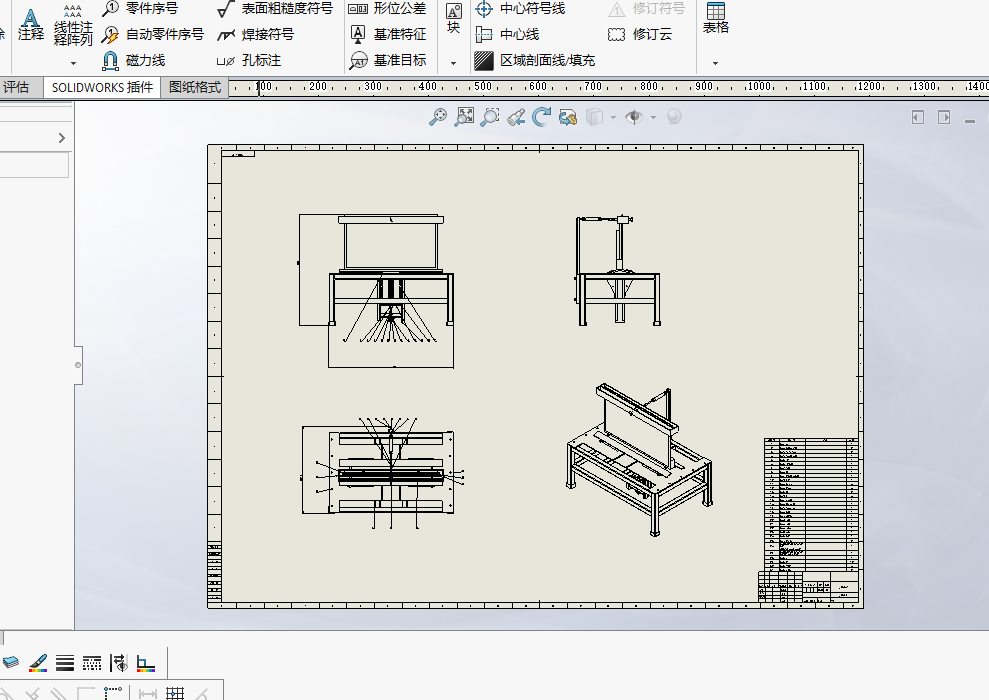
Task: Click the title block at sheet corner
Action: 808,586
